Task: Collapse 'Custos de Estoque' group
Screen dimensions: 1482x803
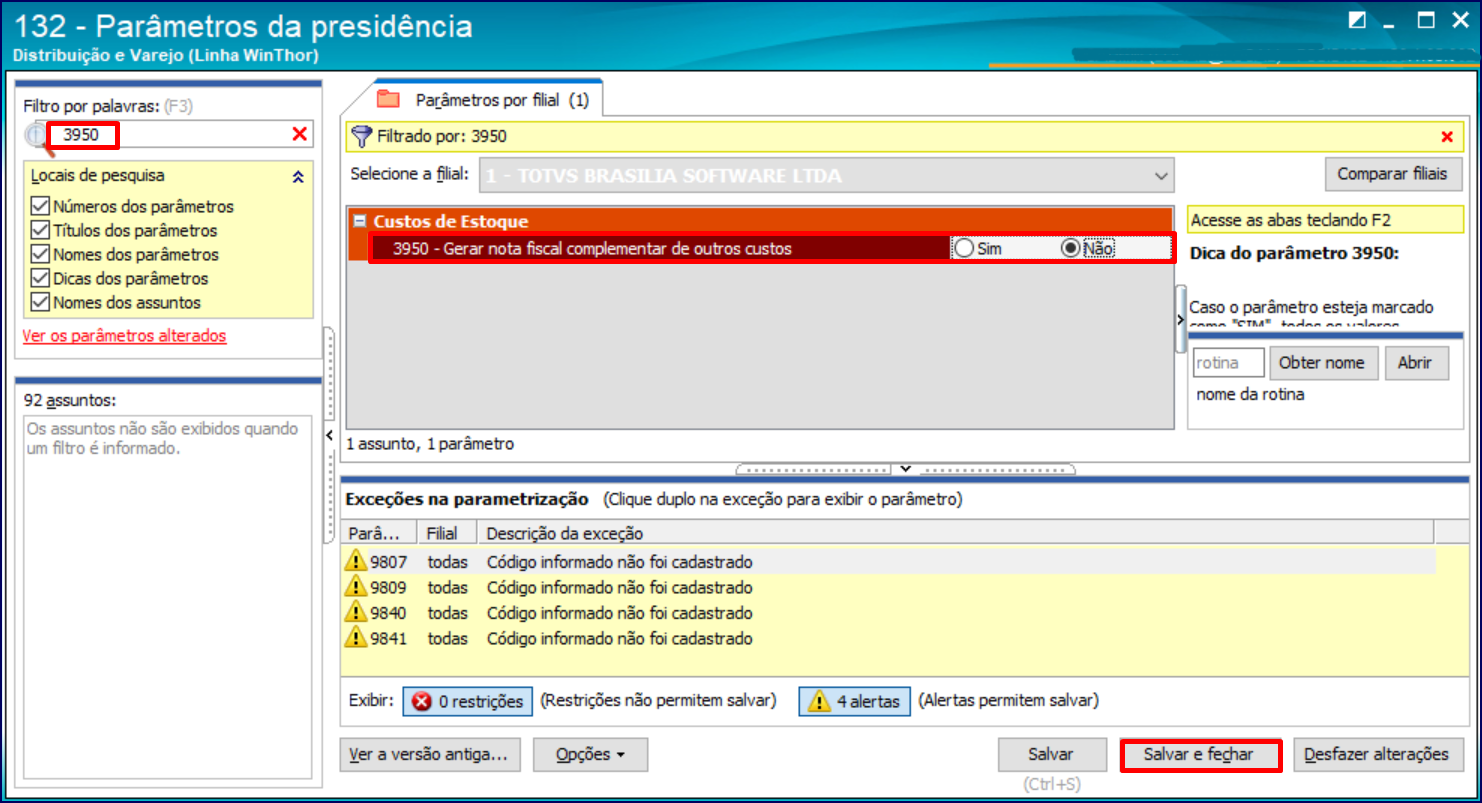Action: (x=360, y=221)
